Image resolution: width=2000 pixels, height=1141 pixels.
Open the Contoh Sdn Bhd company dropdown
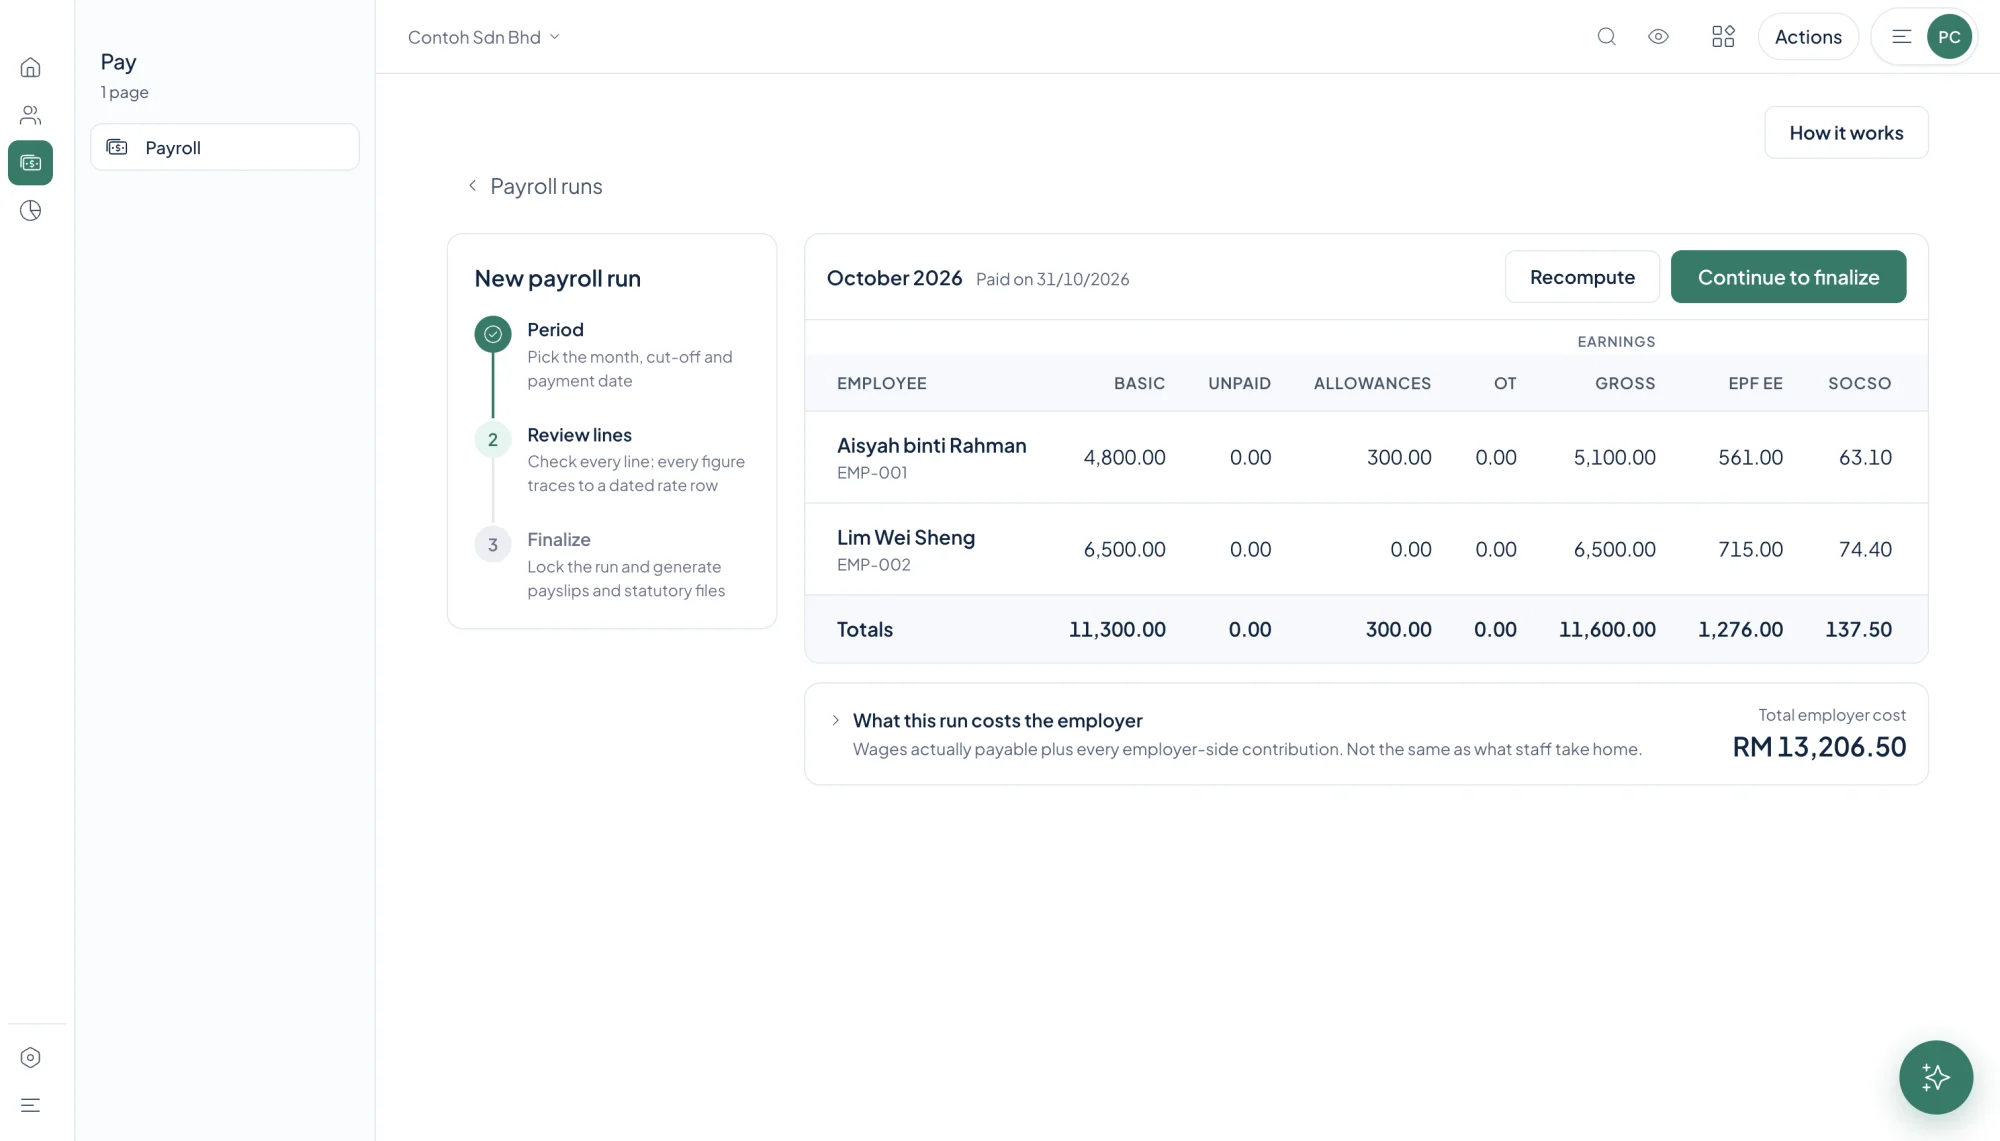484,37
